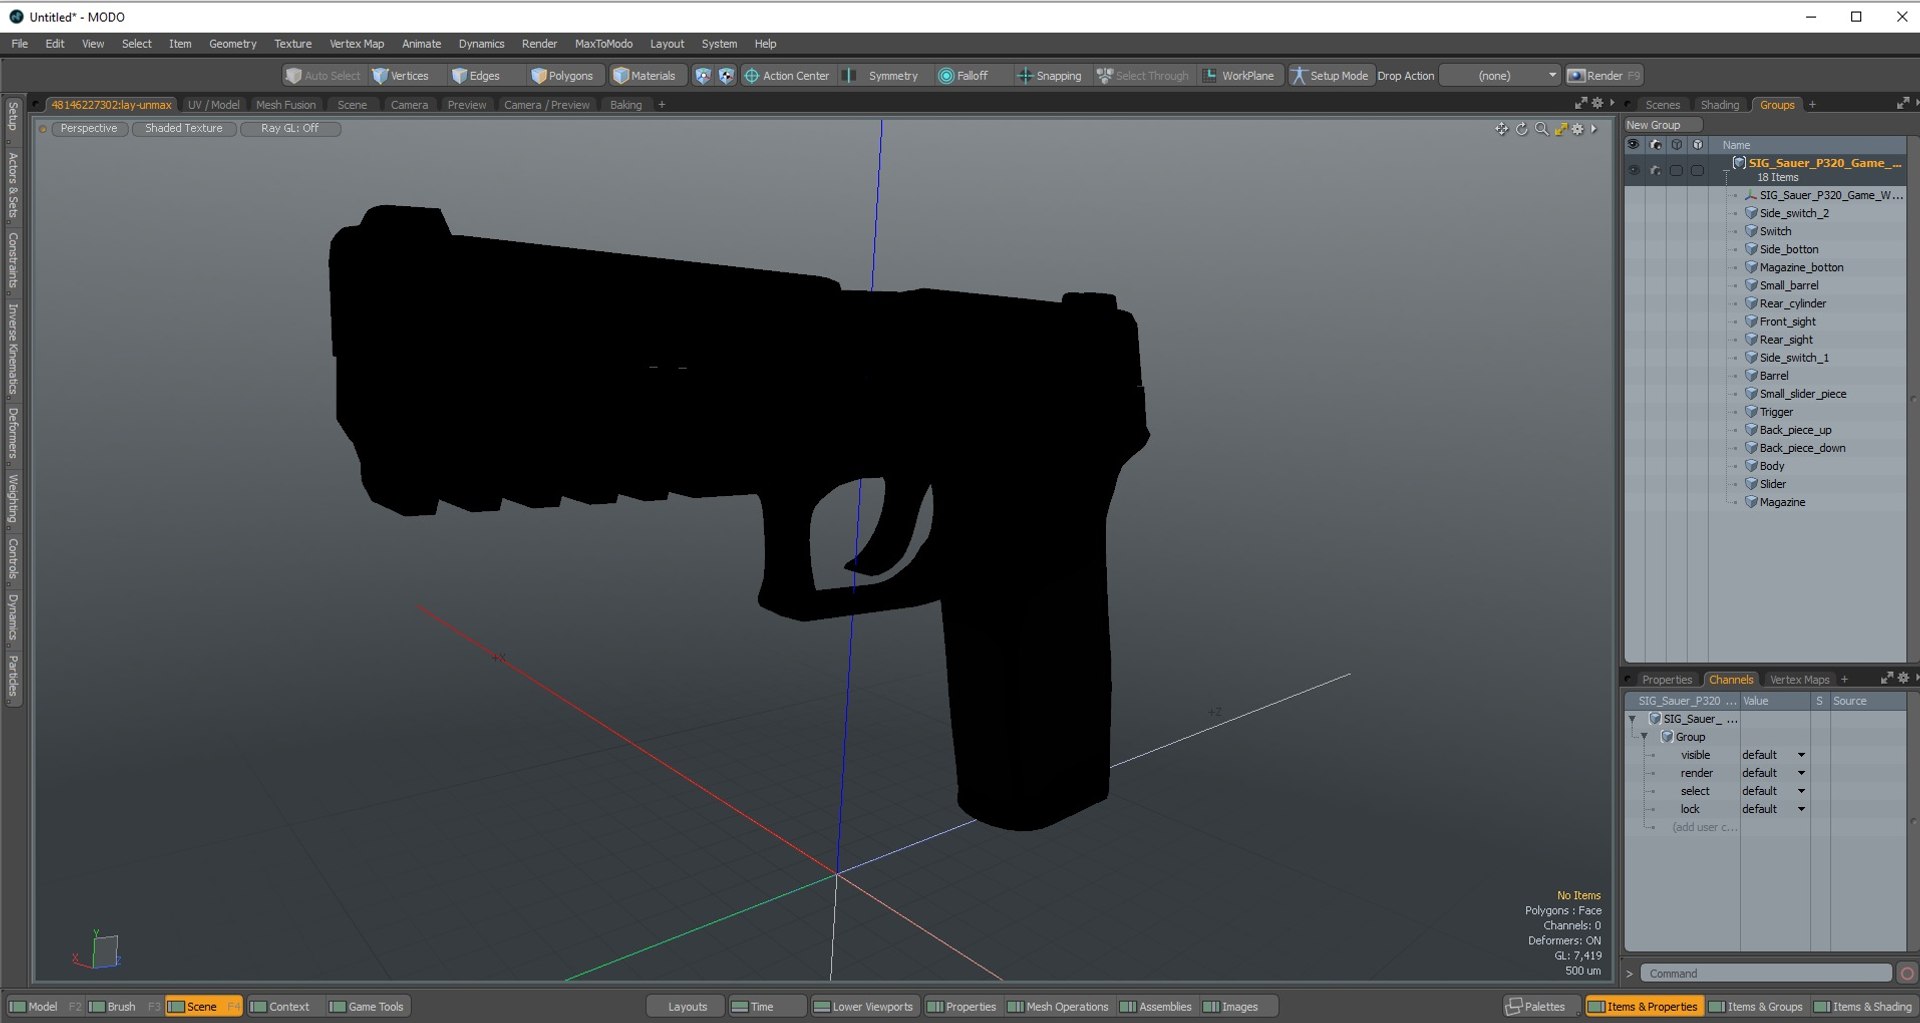Open the Action Center tool

click(787, 76)
